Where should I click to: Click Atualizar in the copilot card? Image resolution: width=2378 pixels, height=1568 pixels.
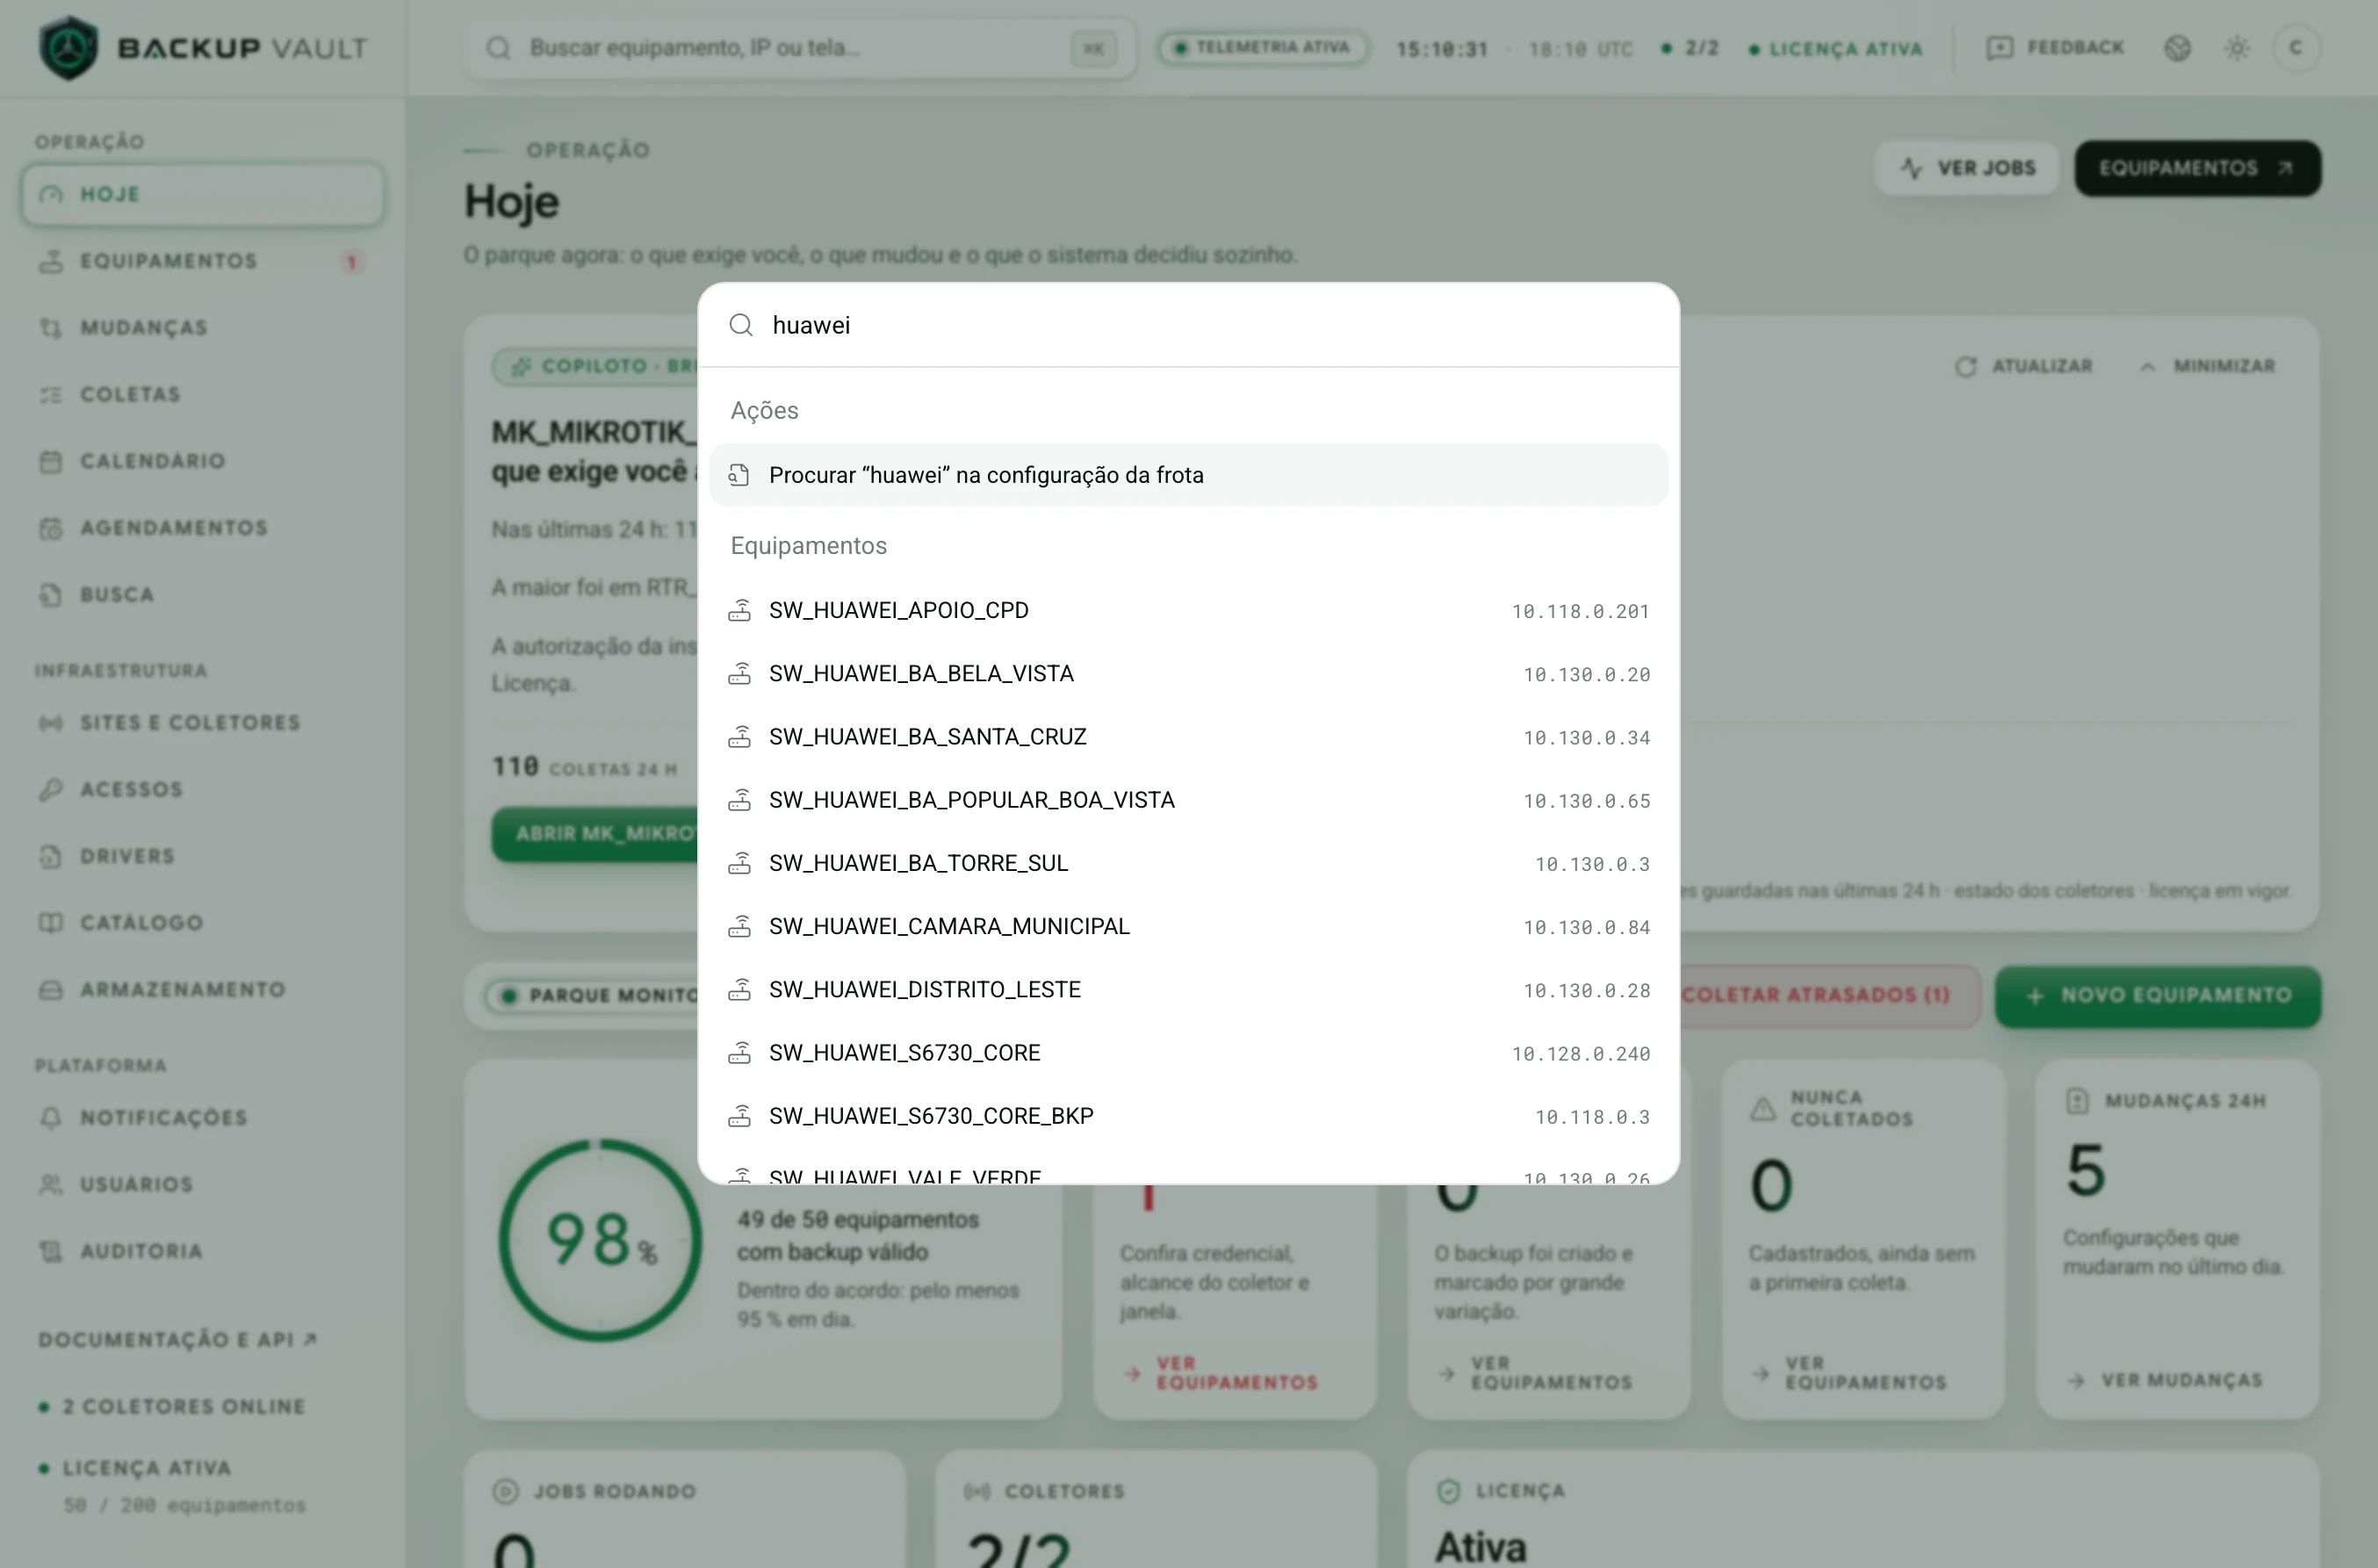[2024, 366]
